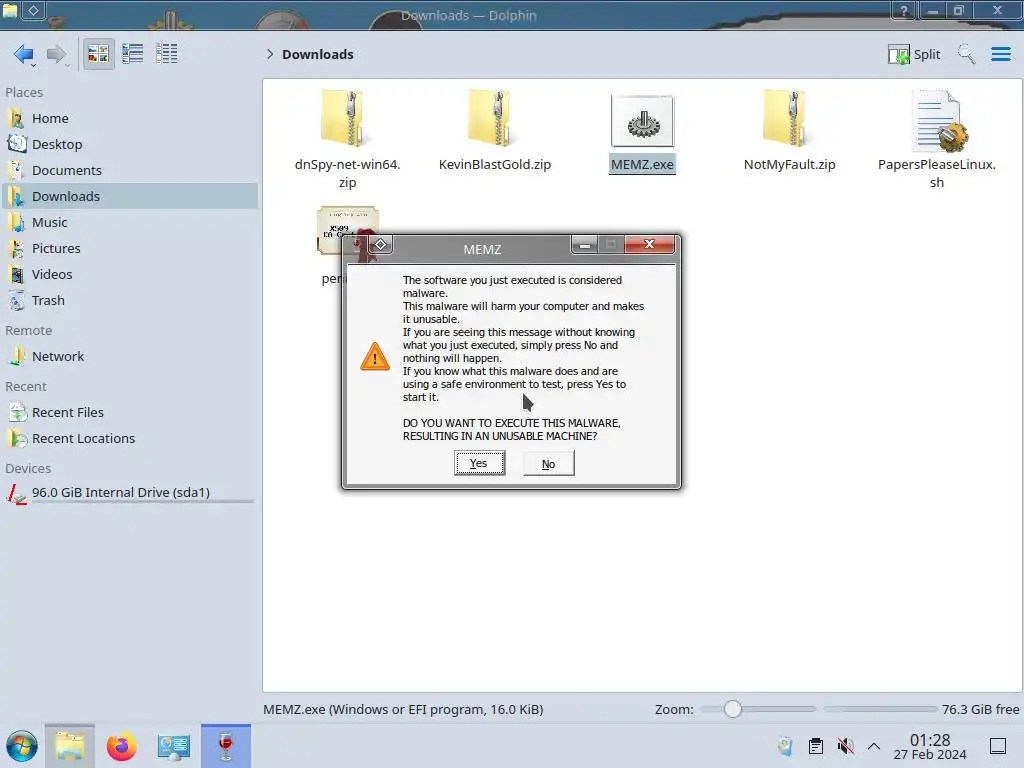Expand the breadcrumb arrow before Downloads
The width and height of the screenshot is (1024, 768).
(270, 54)
